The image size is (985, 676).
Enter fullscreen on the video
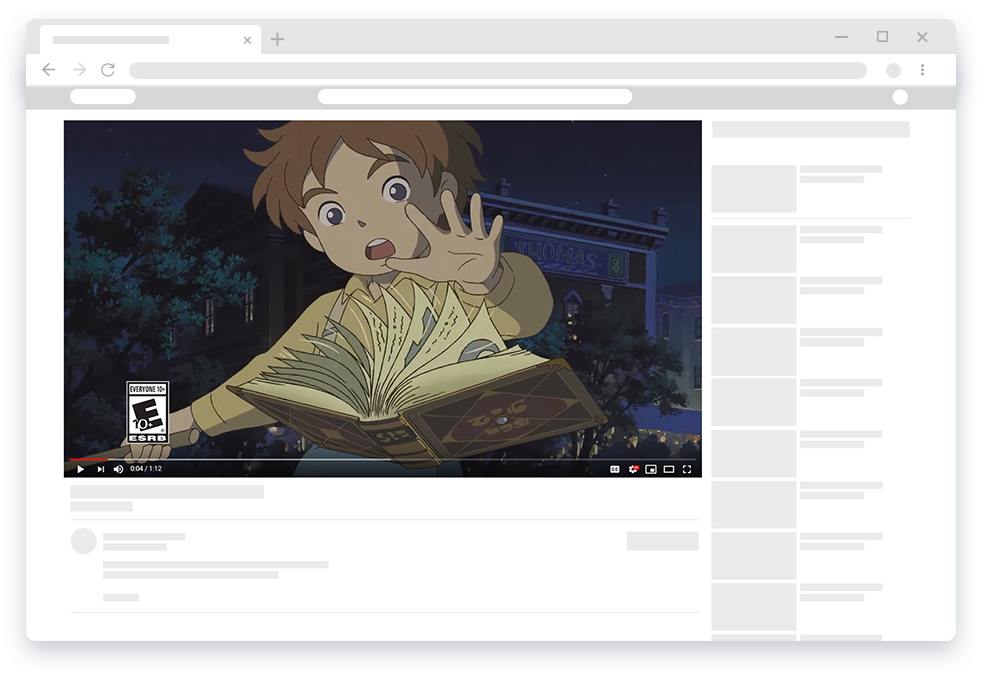point(687,469)
